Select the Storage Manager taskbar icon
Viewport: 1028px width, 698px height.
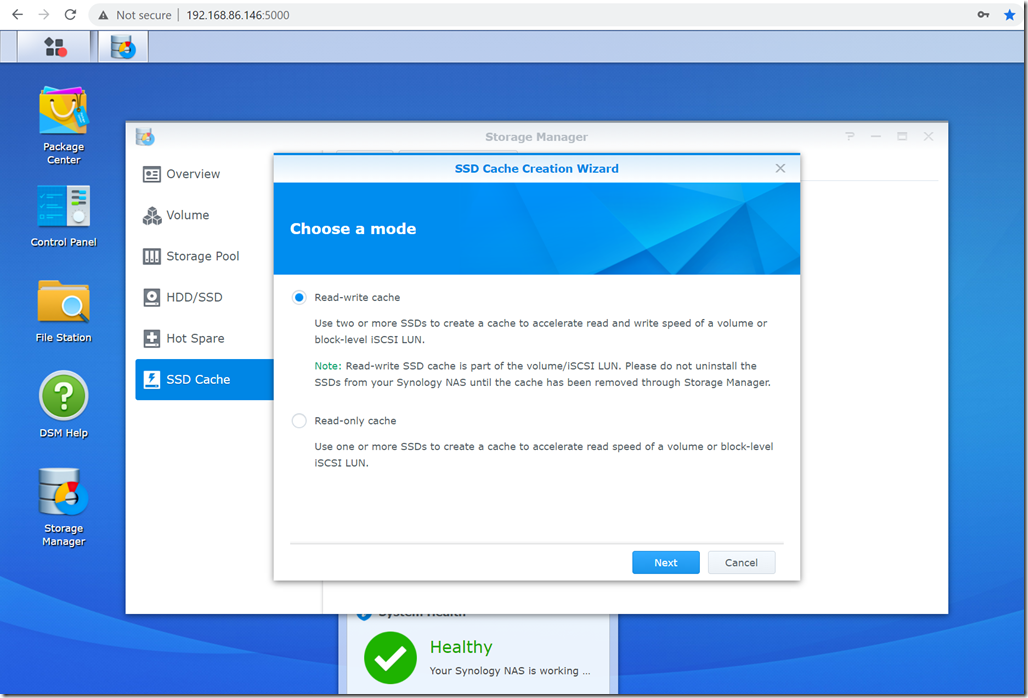tap(123, 47)
